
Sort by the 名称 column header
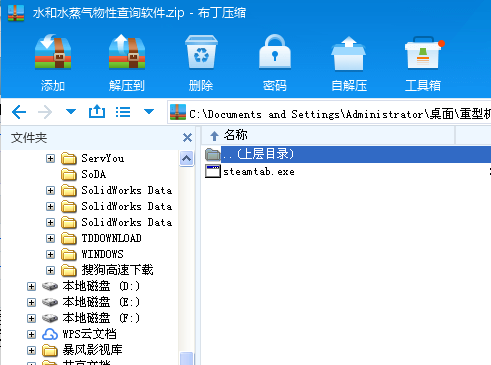click(x=328, y=135)
